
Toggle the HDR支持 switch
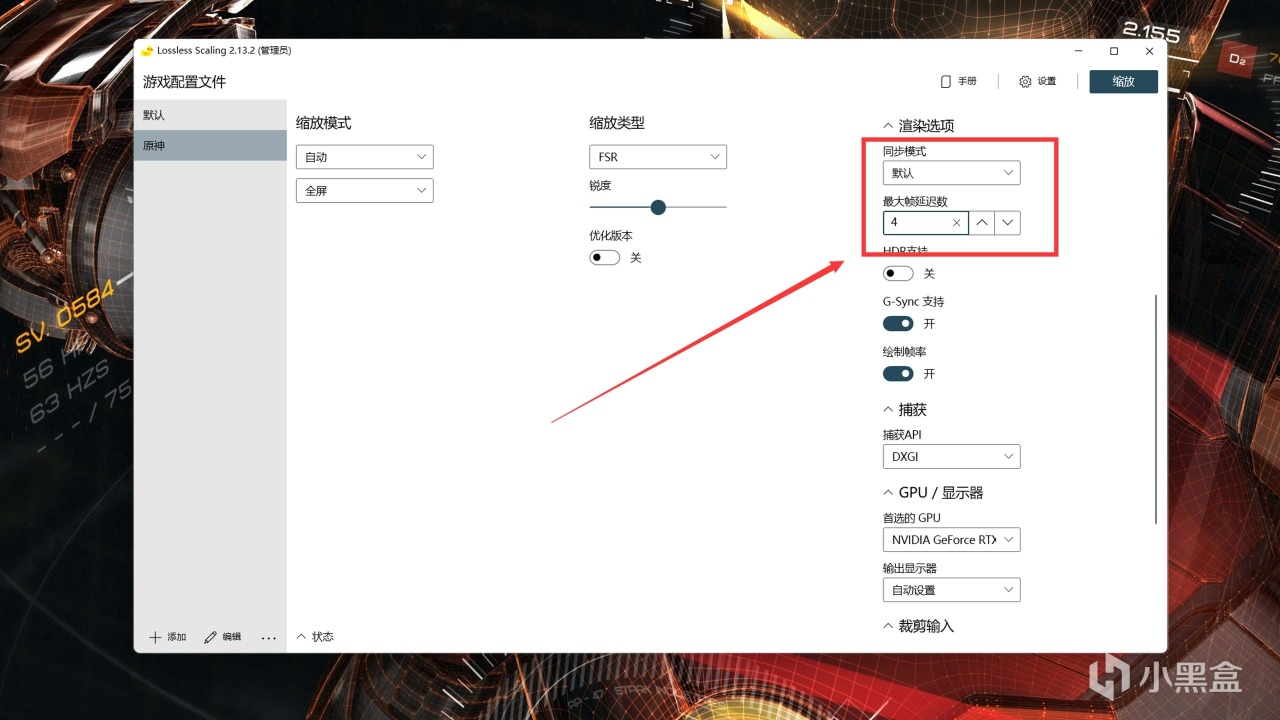[898, 273]
